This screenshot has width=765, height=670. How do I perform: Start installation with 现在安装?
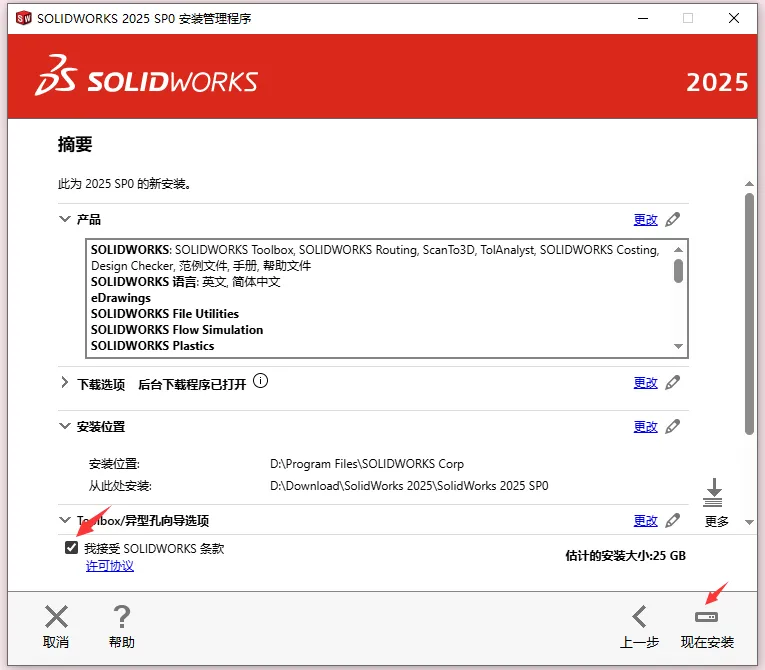[x=707, y=629]
